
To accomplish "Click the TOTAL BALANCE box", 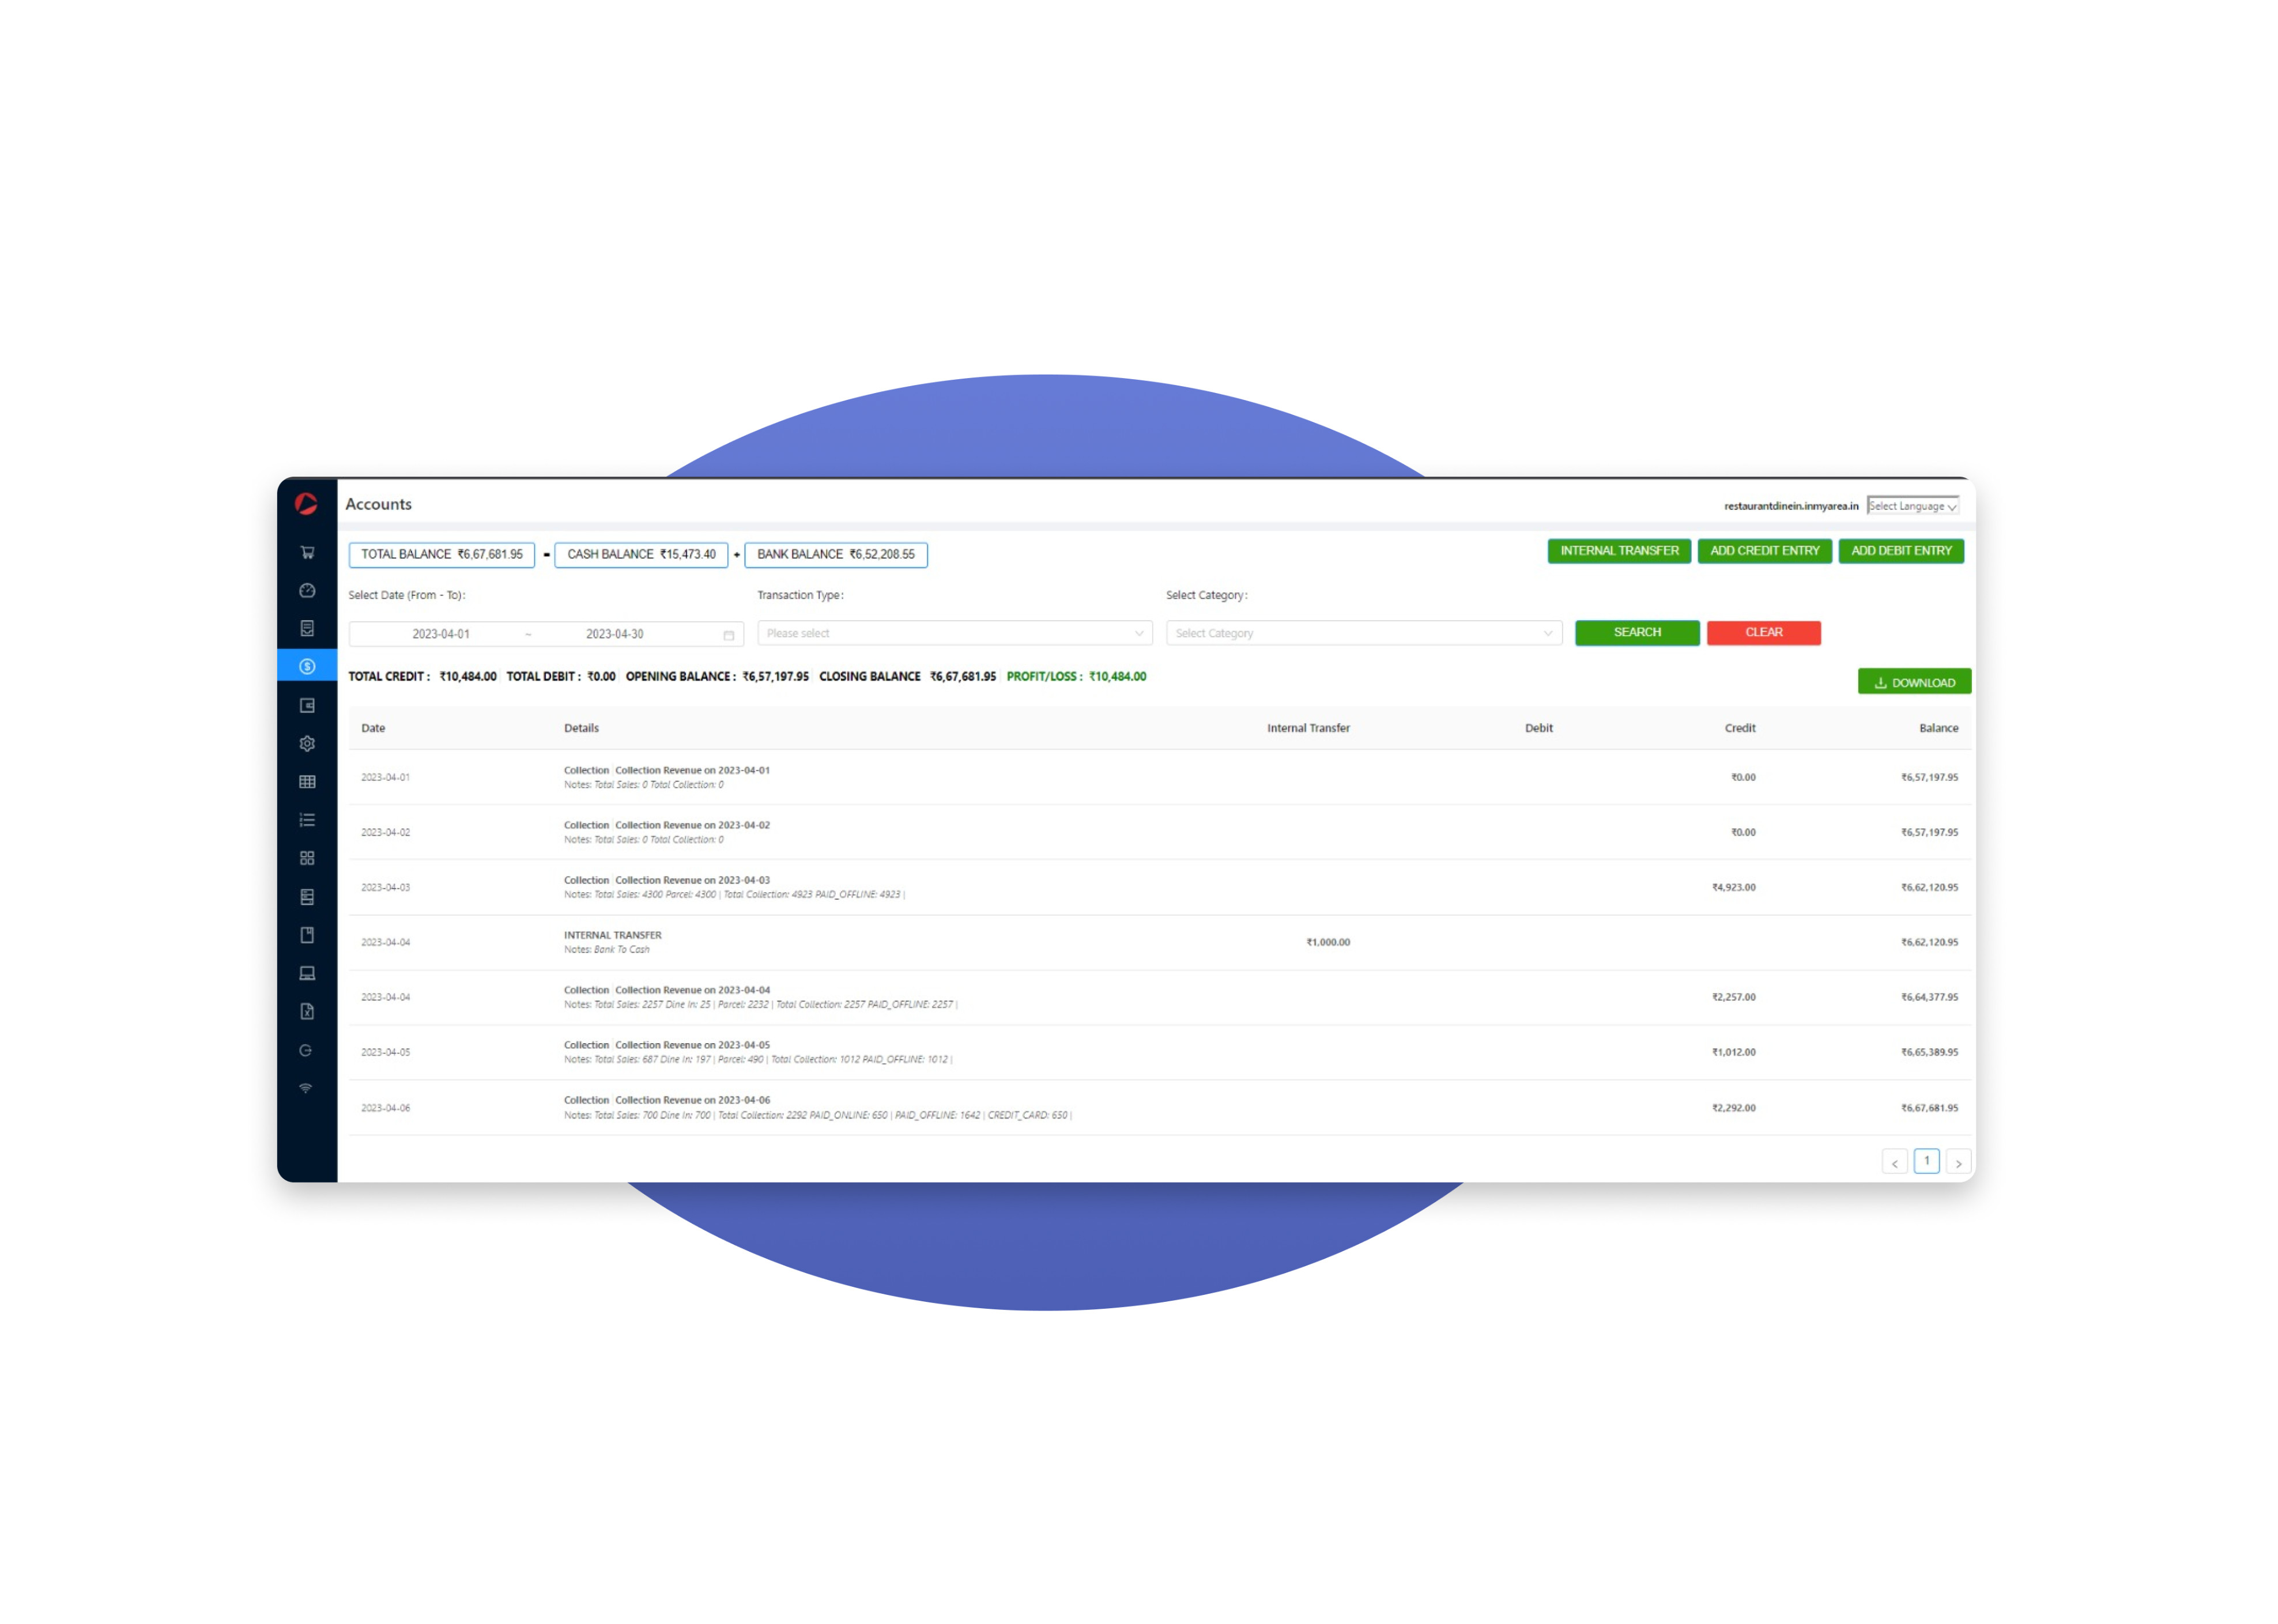I will click(x=441, y=554).
